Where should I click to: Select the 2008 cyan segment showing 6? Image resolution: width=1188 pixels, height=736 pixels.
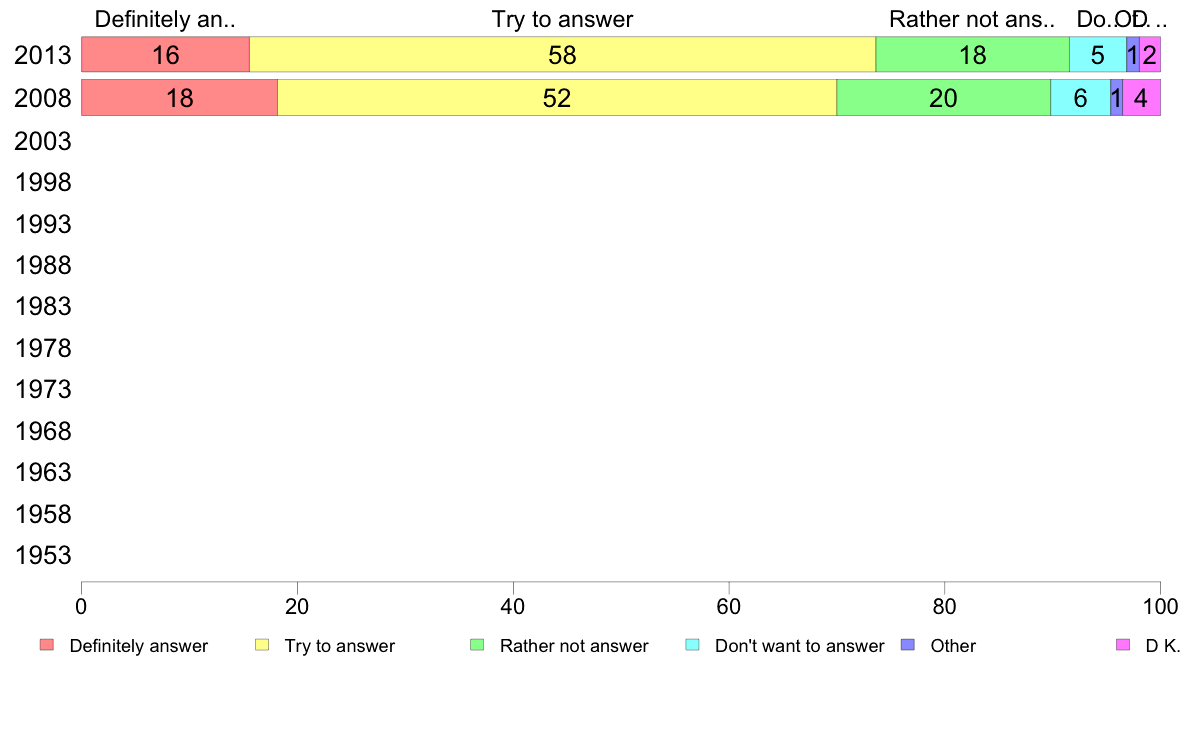click(1080, 98)
